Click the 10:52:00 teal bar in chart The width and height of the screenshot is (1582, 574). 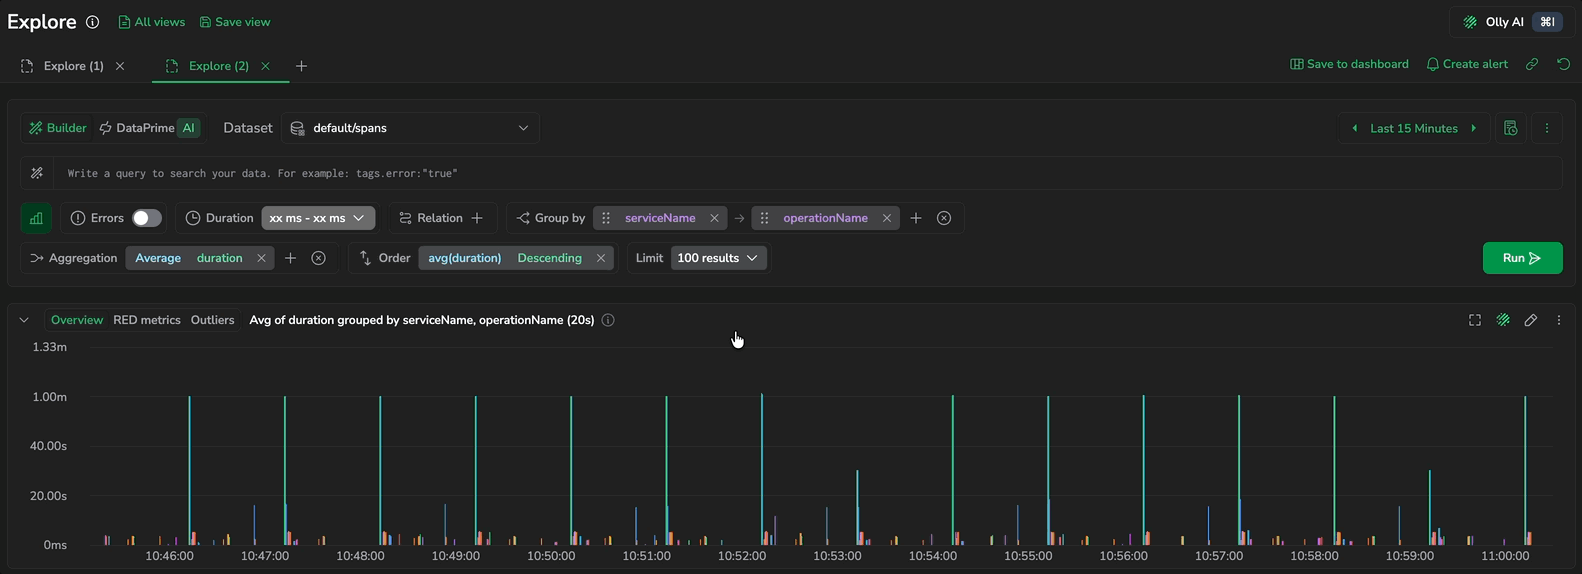762,469
